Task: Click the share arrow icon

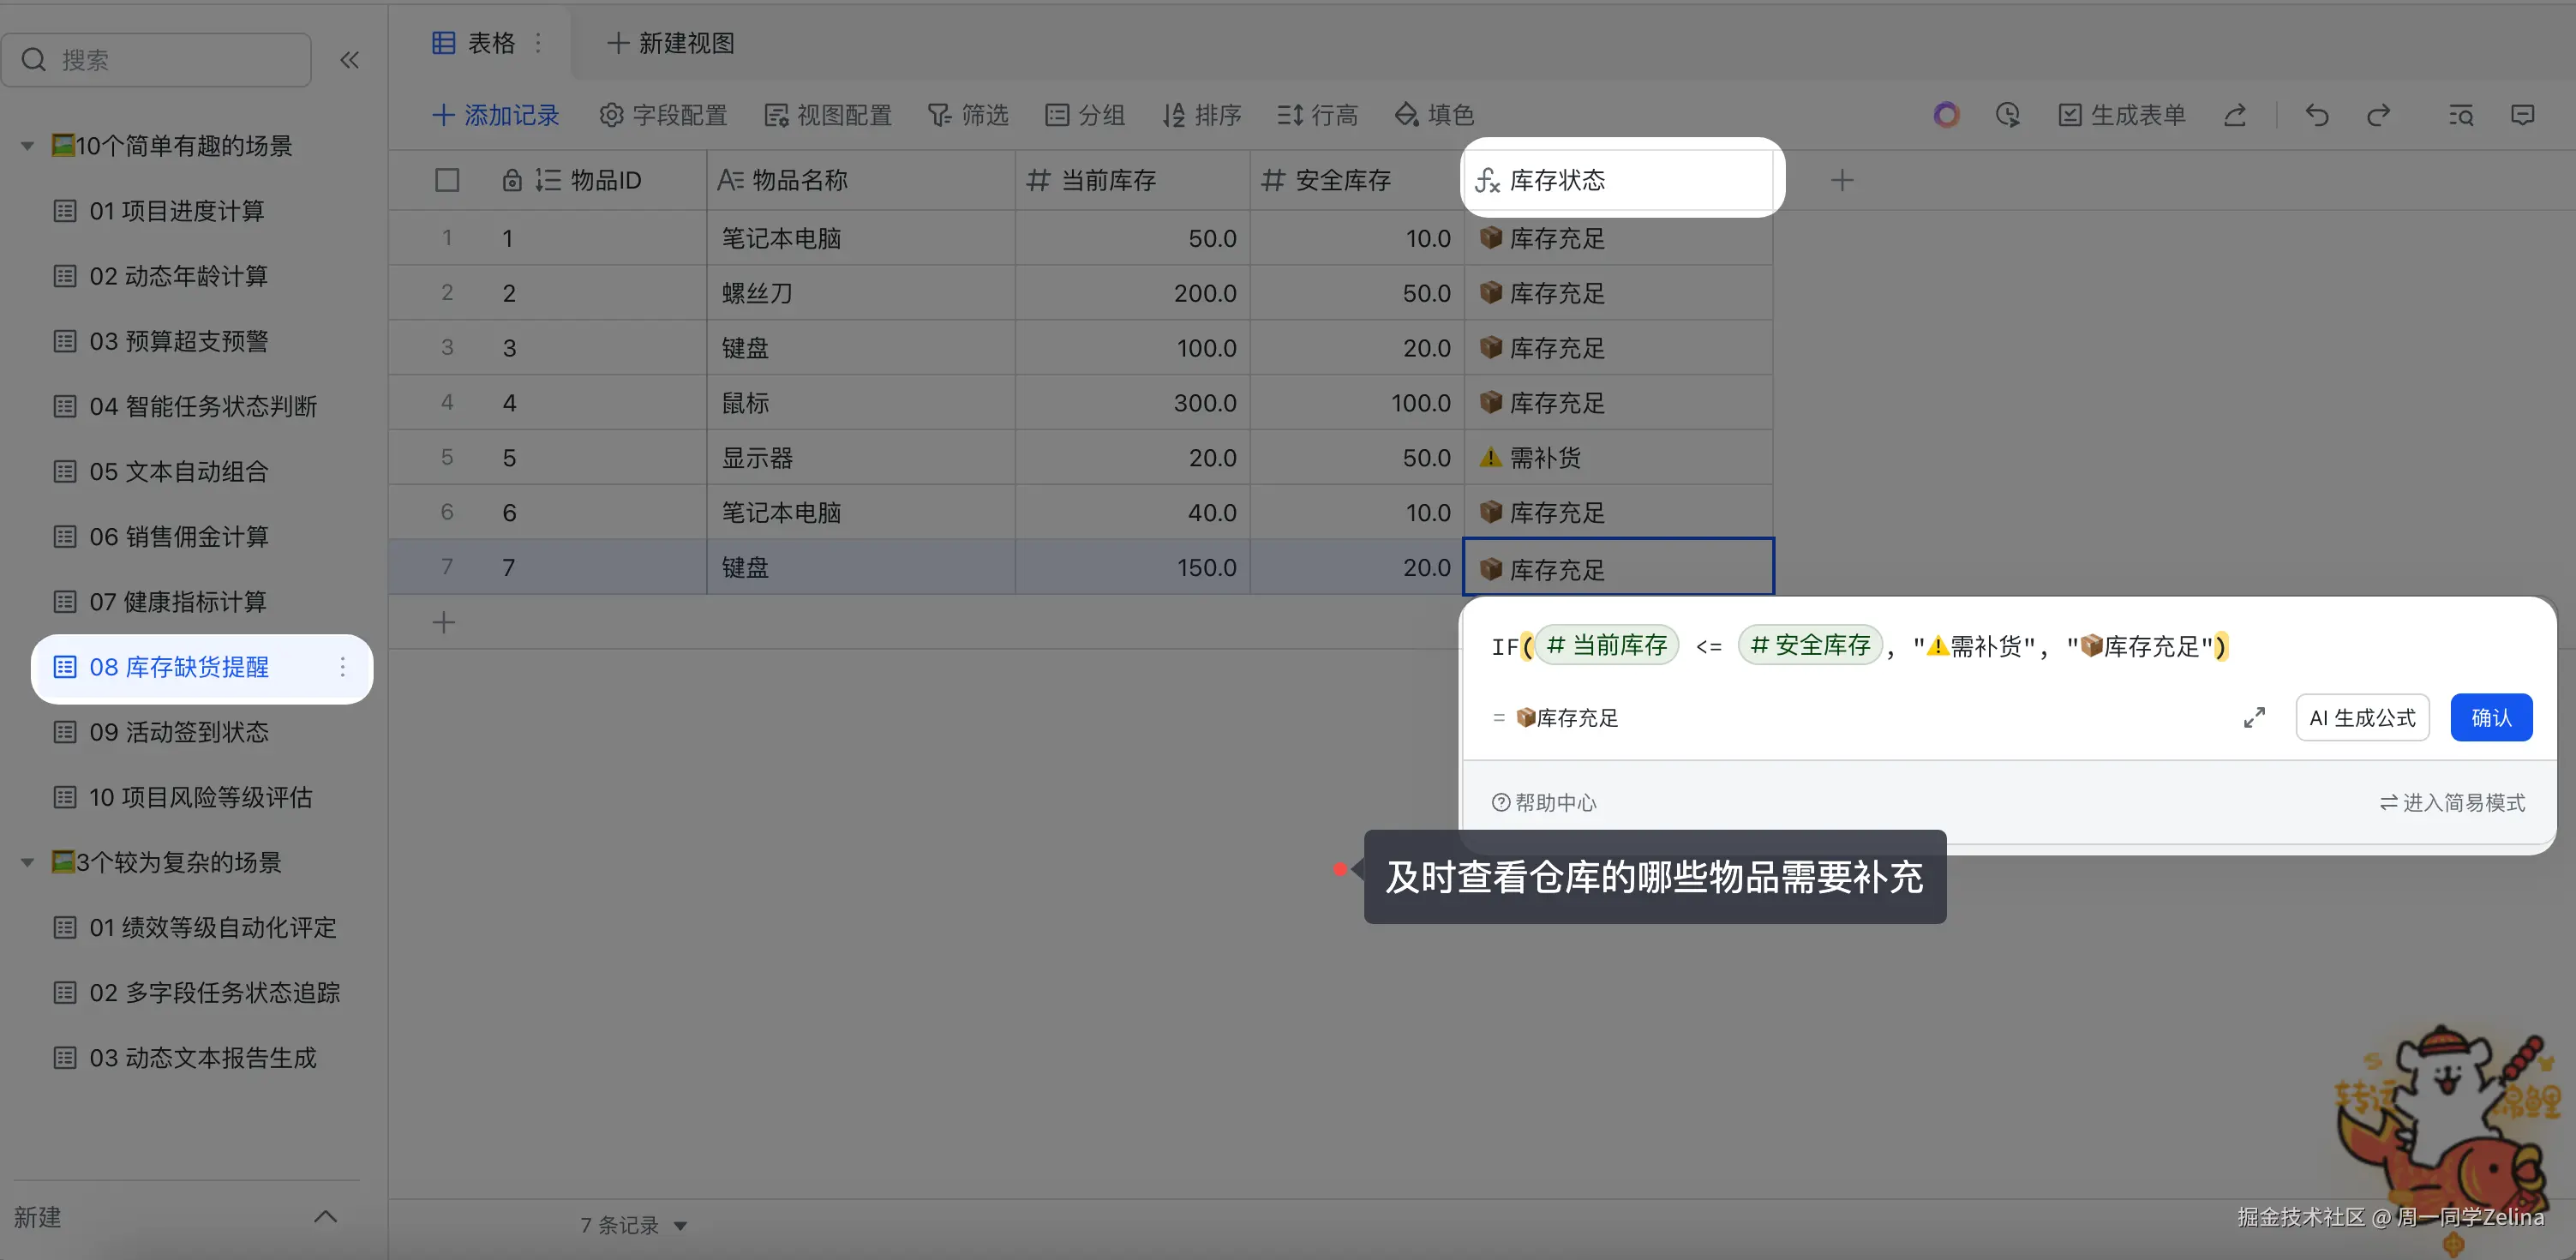Action: [2235, 115]
